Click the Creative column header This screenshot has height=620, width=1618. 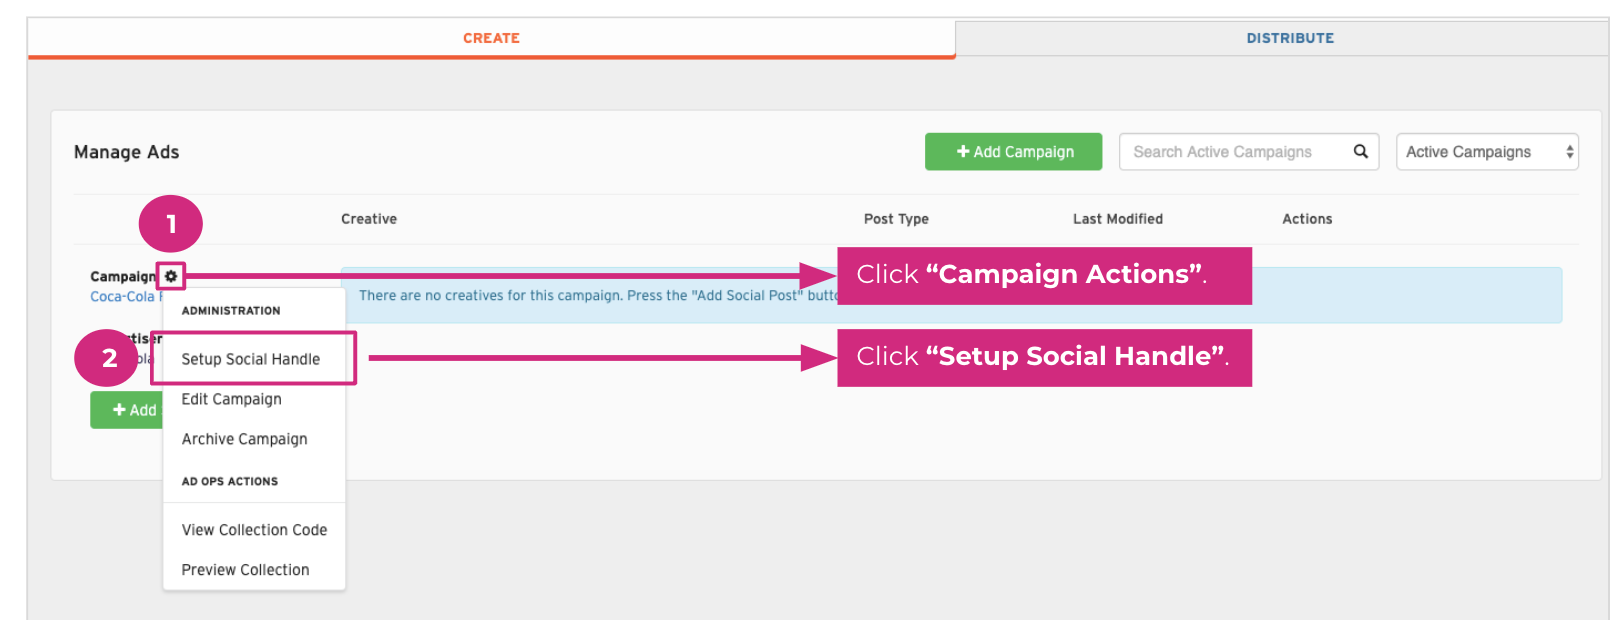369,219
